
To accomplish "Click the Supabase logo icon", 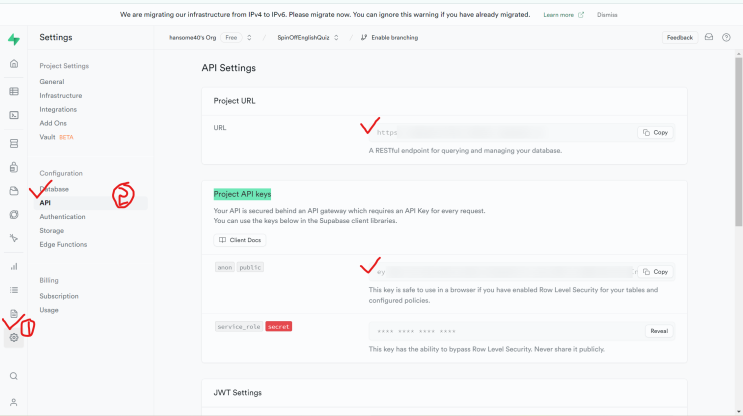I will click(x=13, y=39).
